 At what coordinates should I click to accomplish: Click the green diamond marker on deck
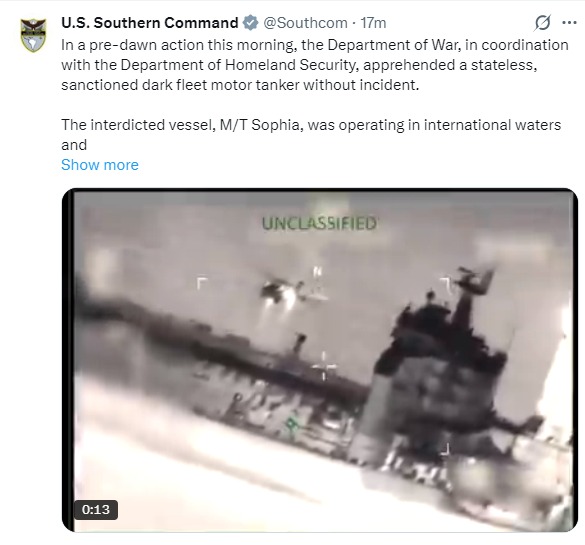tap(291, 424)
